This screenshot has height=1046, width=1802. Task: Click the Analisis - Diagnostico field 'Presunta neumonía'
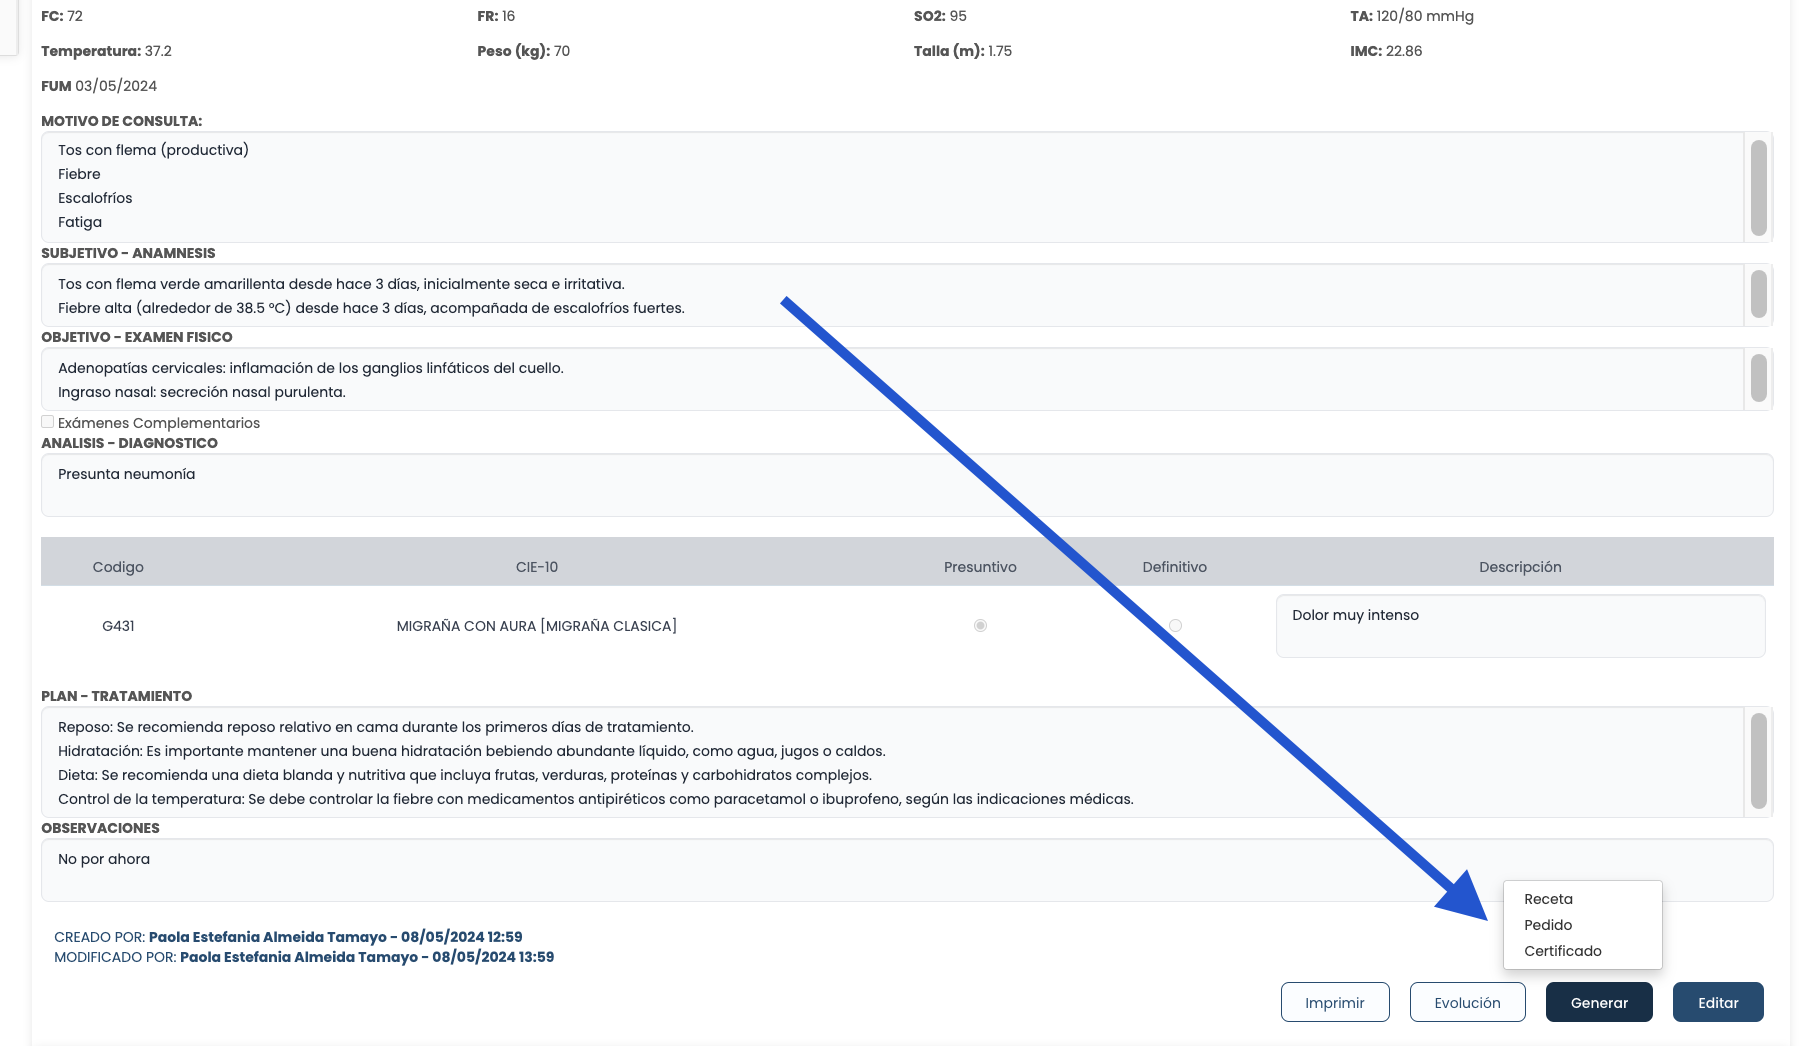coord(907,485)
